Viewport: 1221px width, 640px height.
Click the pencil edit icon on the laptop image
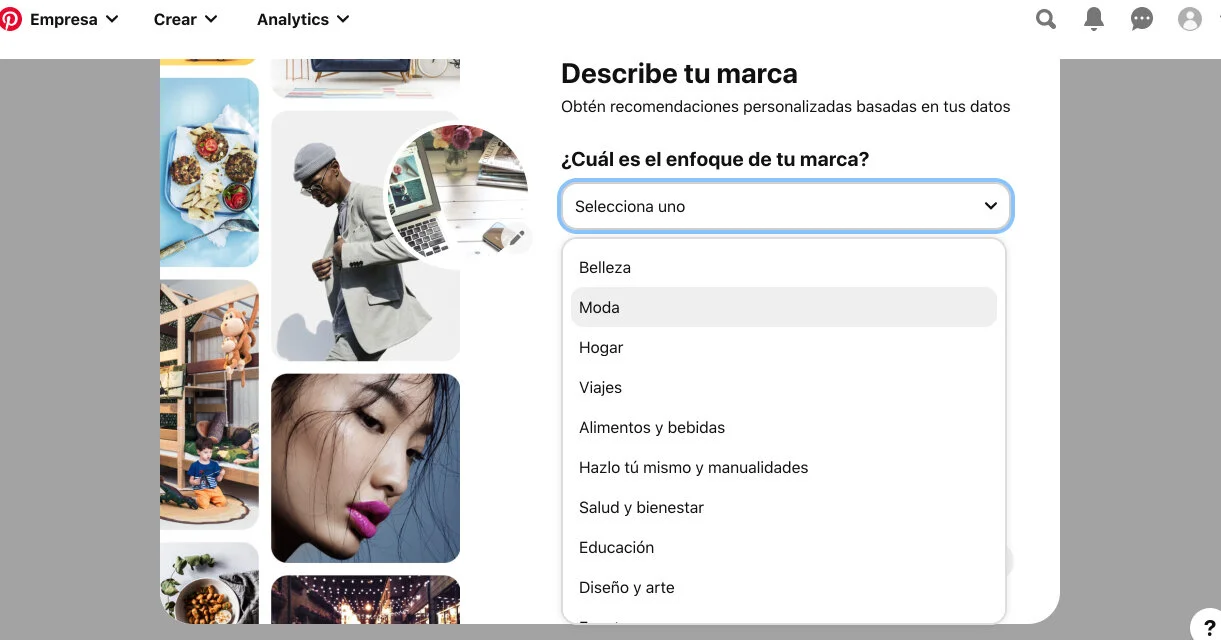[517, 238]
